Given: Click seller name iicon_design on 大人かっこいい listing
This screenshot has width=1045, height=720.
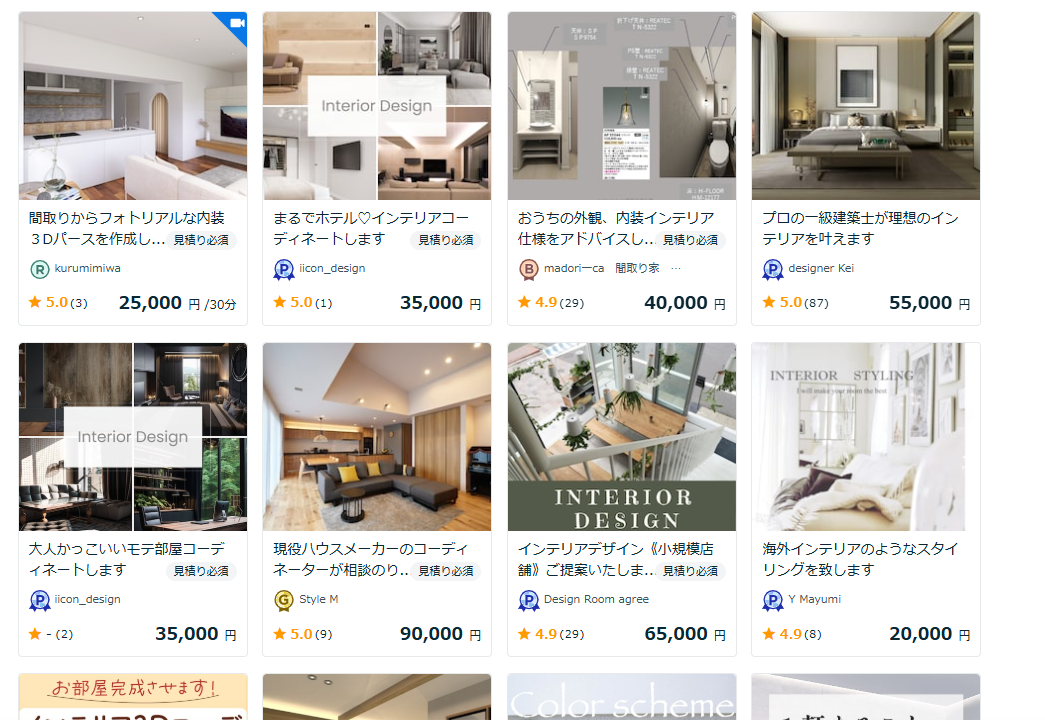Looking at the screenshot, I should coord(87,599).
